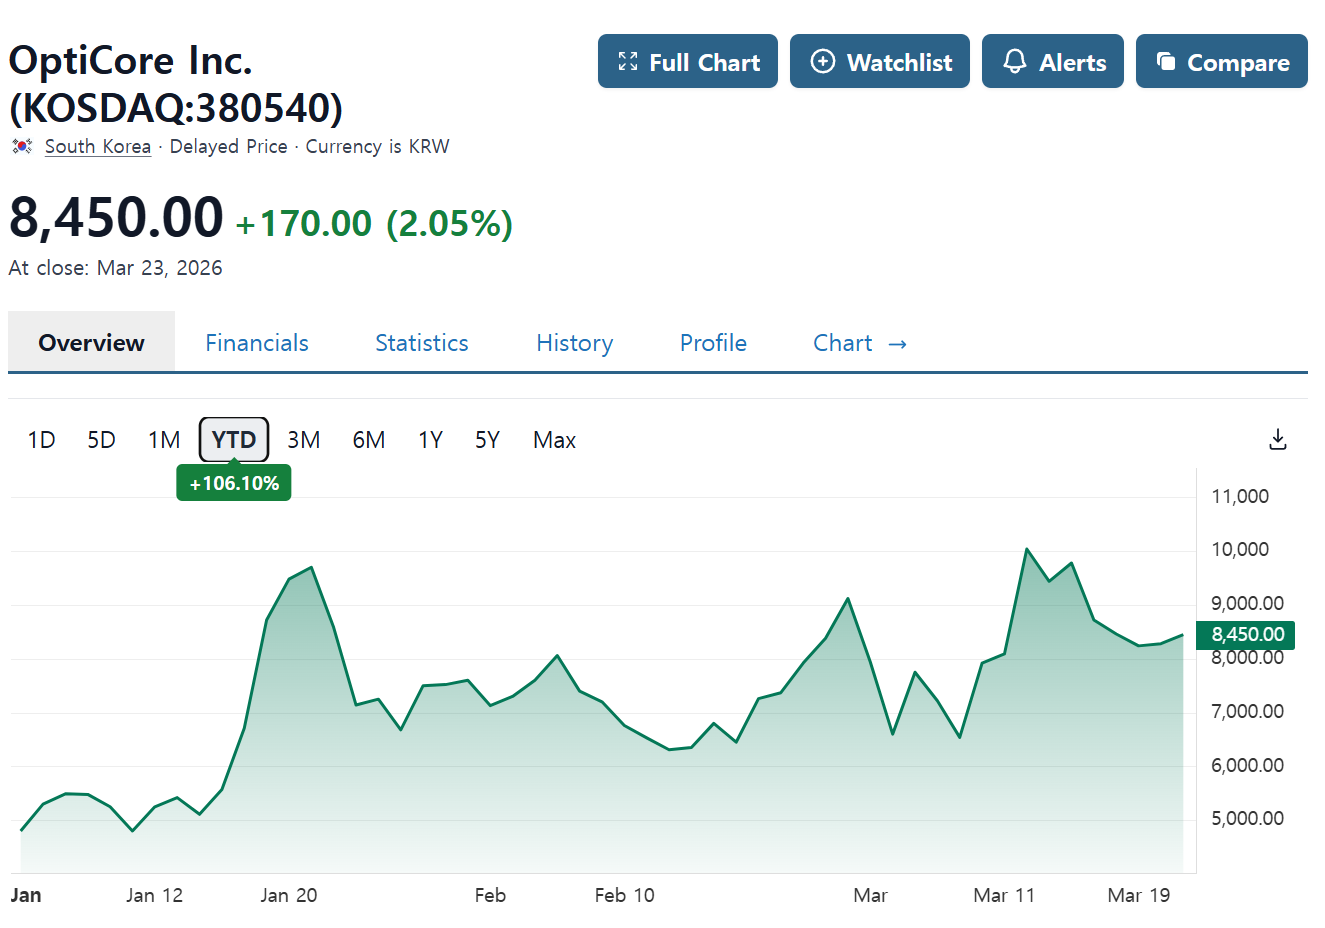Image resolution: width=1325 pixels, height=928 pixels.
Task: Click the Compare stacked-squares icon
Action: [x=1166, y=61]
